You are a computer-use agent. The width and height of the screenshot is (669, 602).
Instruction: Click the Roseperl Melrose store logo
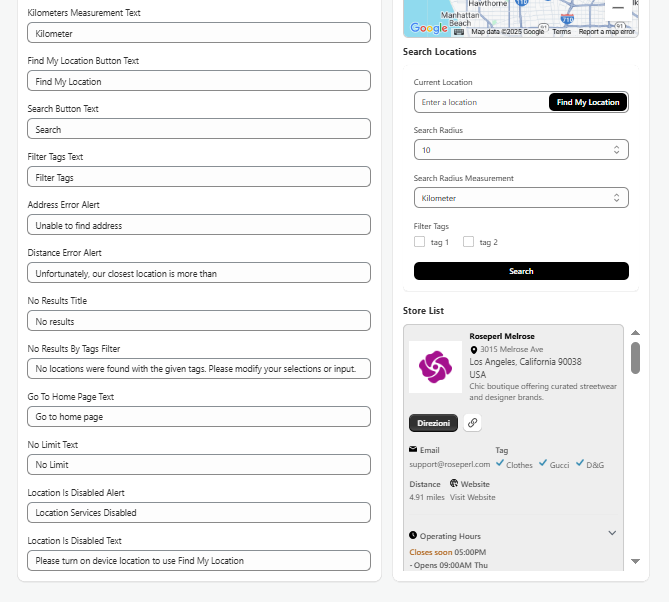click(x=435, y=366)
